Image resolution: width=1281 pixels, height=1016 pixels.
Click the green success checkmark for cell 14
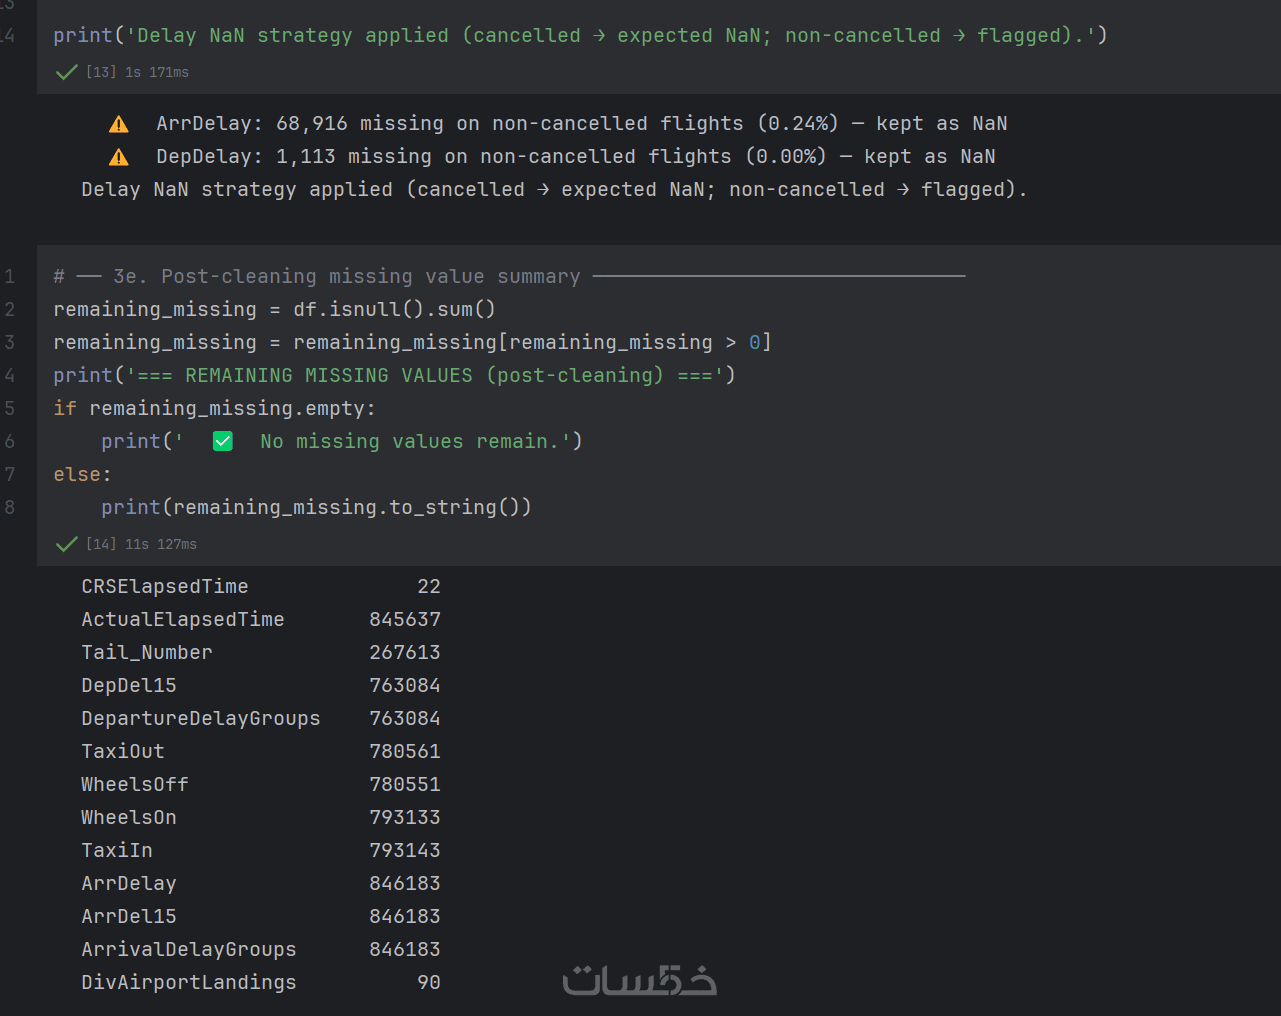click(x=67, y=544)
